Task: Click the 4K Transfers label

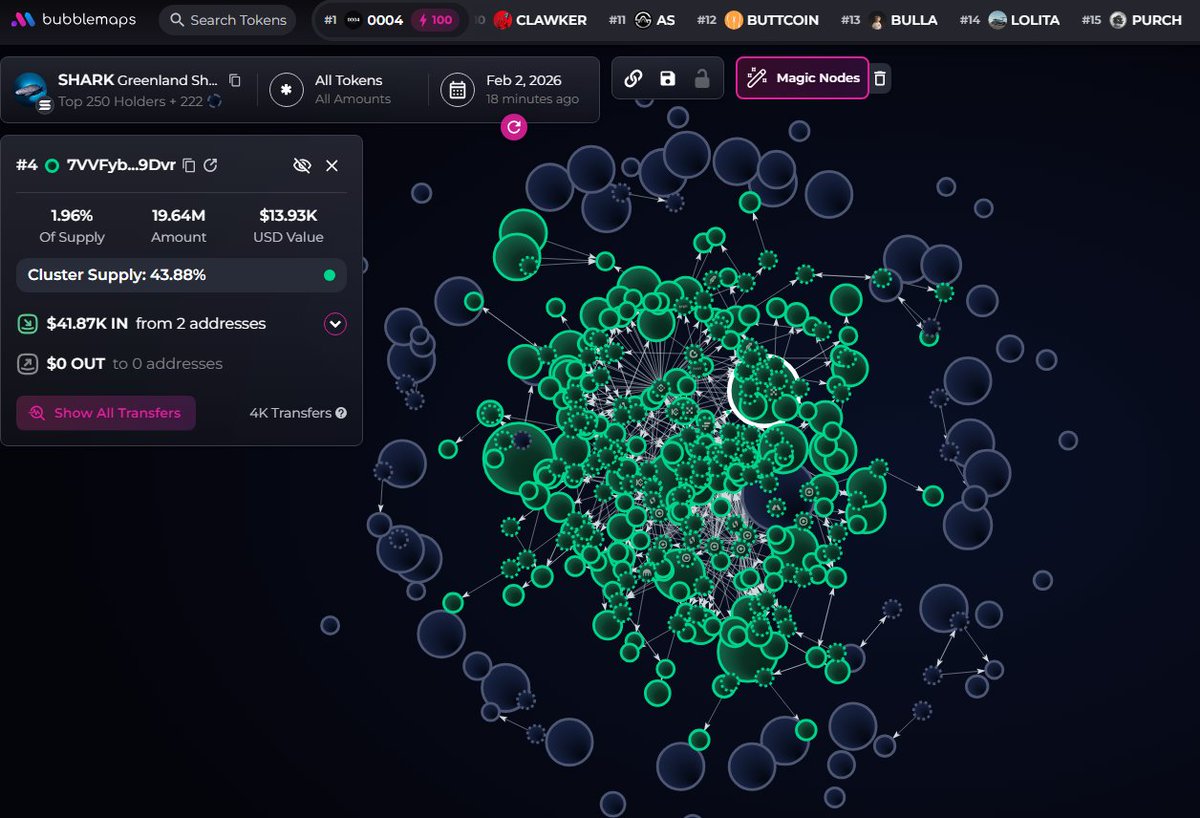Action: click(290, 413)
